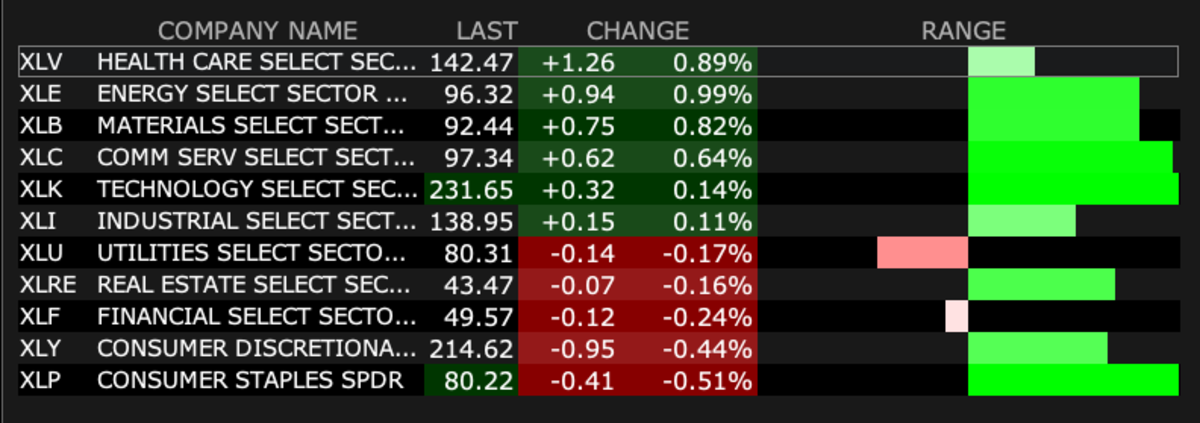Sort by the COMPANY NAME column header

(x=257, y=31)
